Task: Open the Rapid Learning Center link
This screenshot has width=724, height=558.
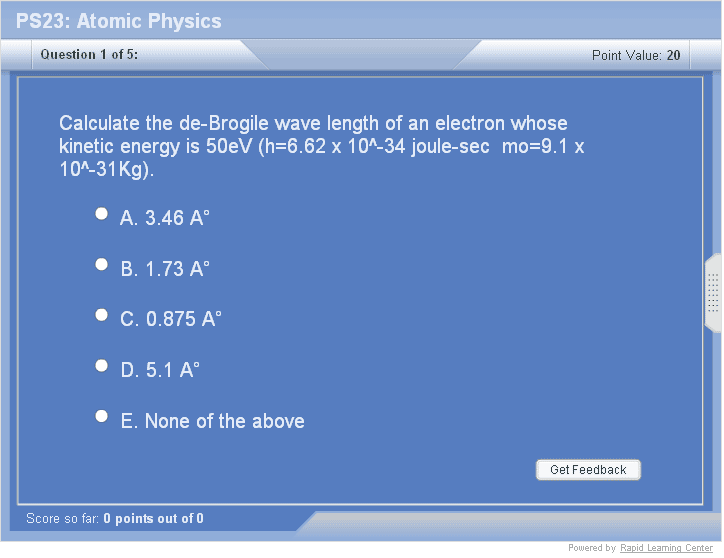Action: point(666,548)
